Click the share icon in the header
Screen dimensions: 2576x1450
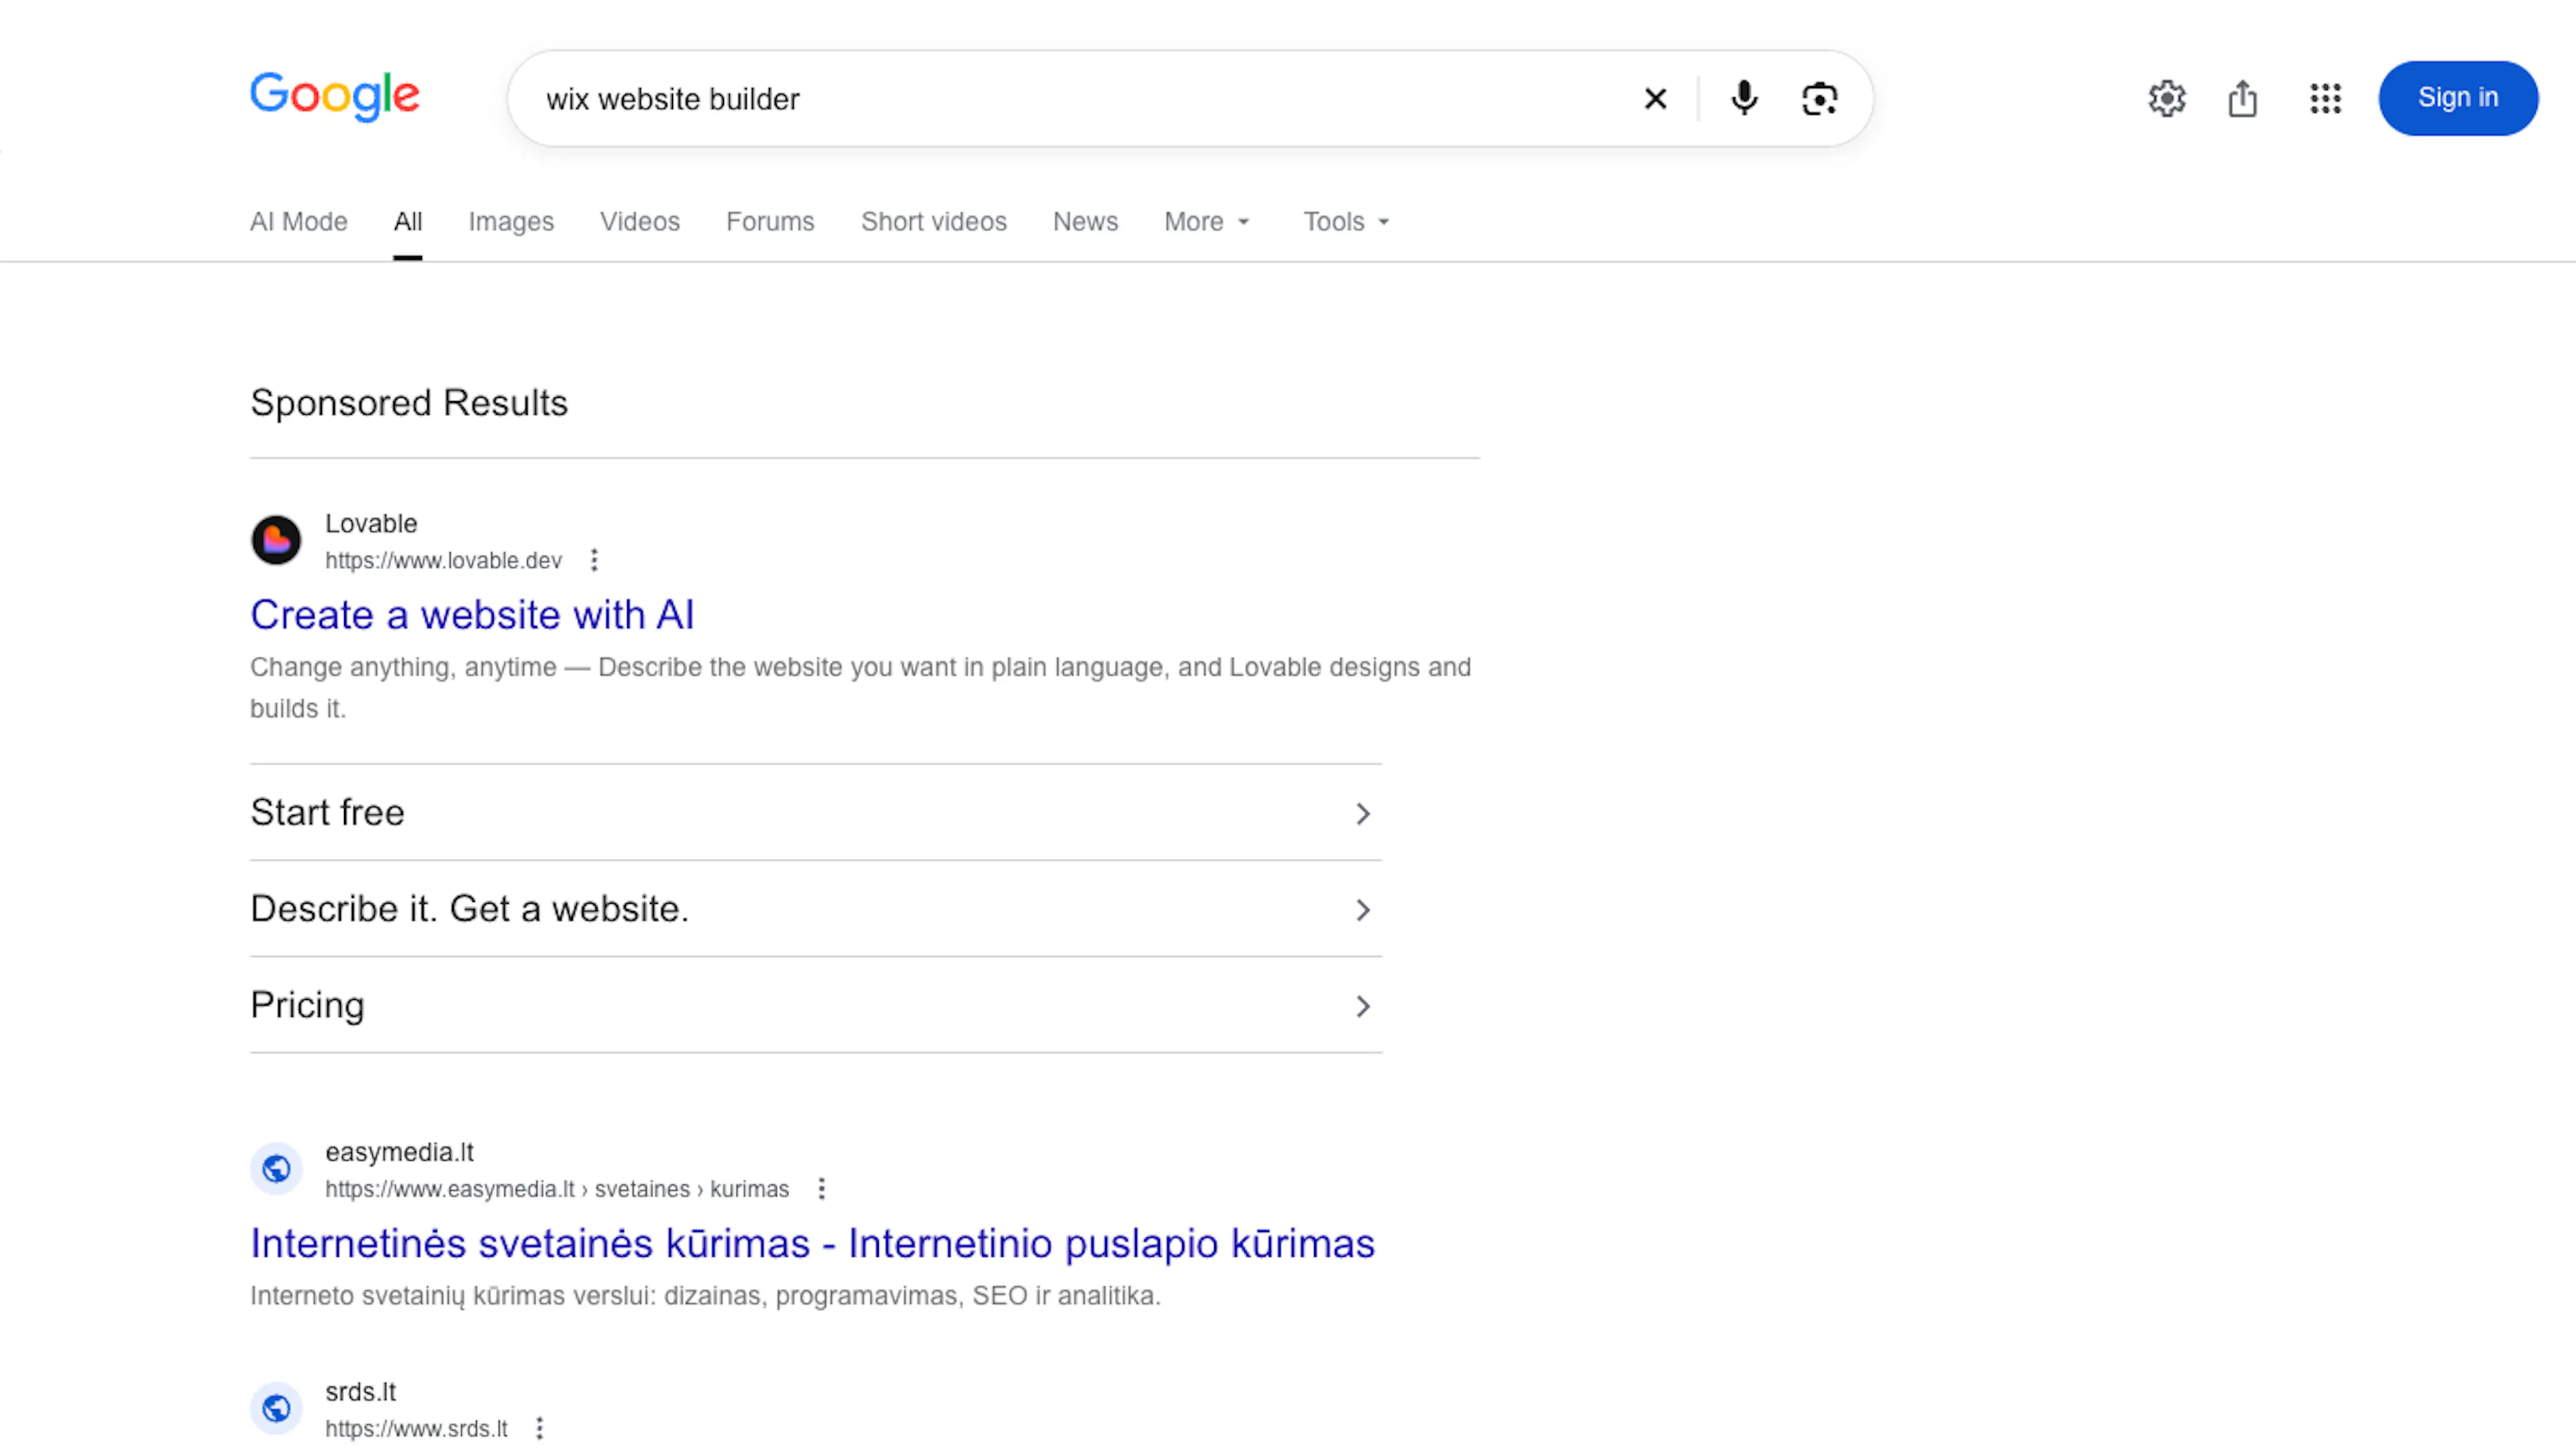pos(2243,98)
